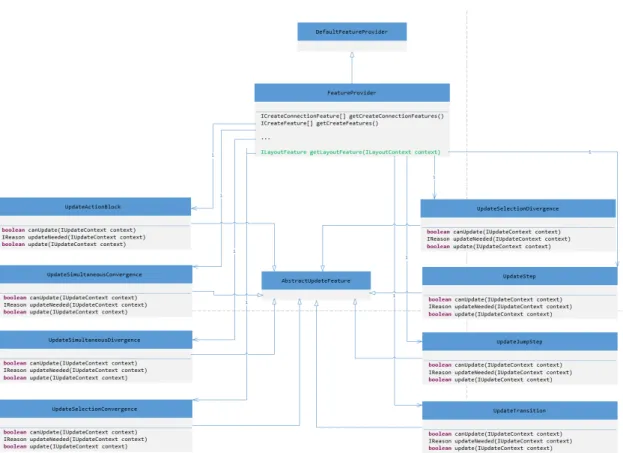Click the getCreateConnectionFeatures() method line

tap(352, 116)
